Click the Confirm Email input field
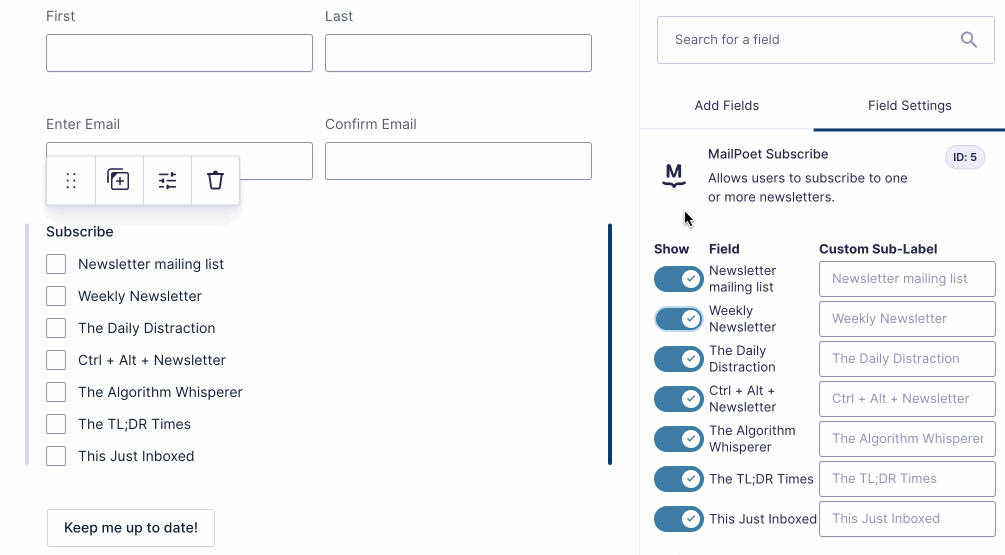The width and height of the screenshot is (1005, 555). tap(458, 161)
